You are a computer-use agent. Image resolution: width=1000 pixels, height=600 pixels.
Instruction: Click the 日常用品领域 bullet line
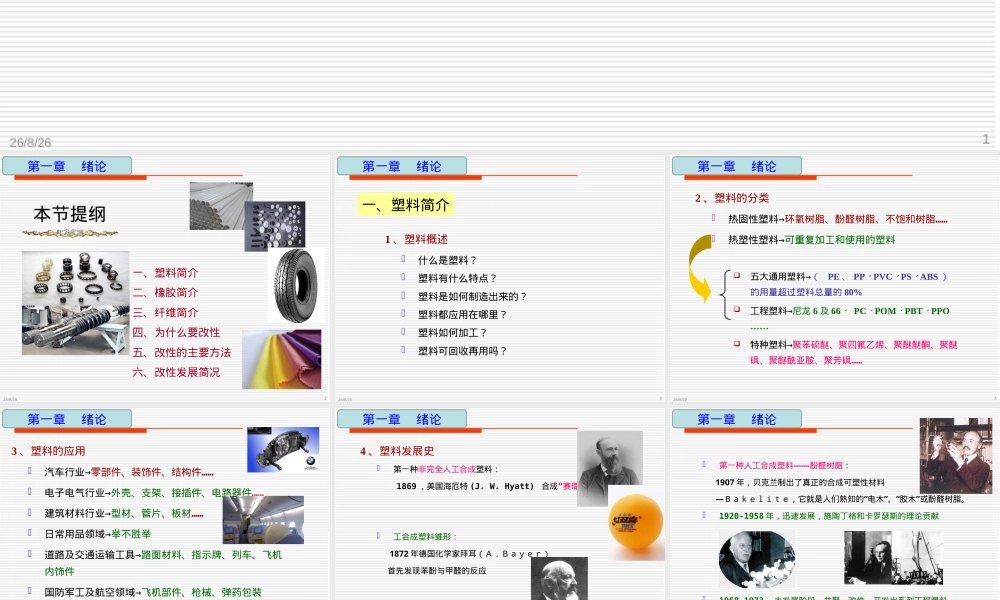tap(98, 534)
